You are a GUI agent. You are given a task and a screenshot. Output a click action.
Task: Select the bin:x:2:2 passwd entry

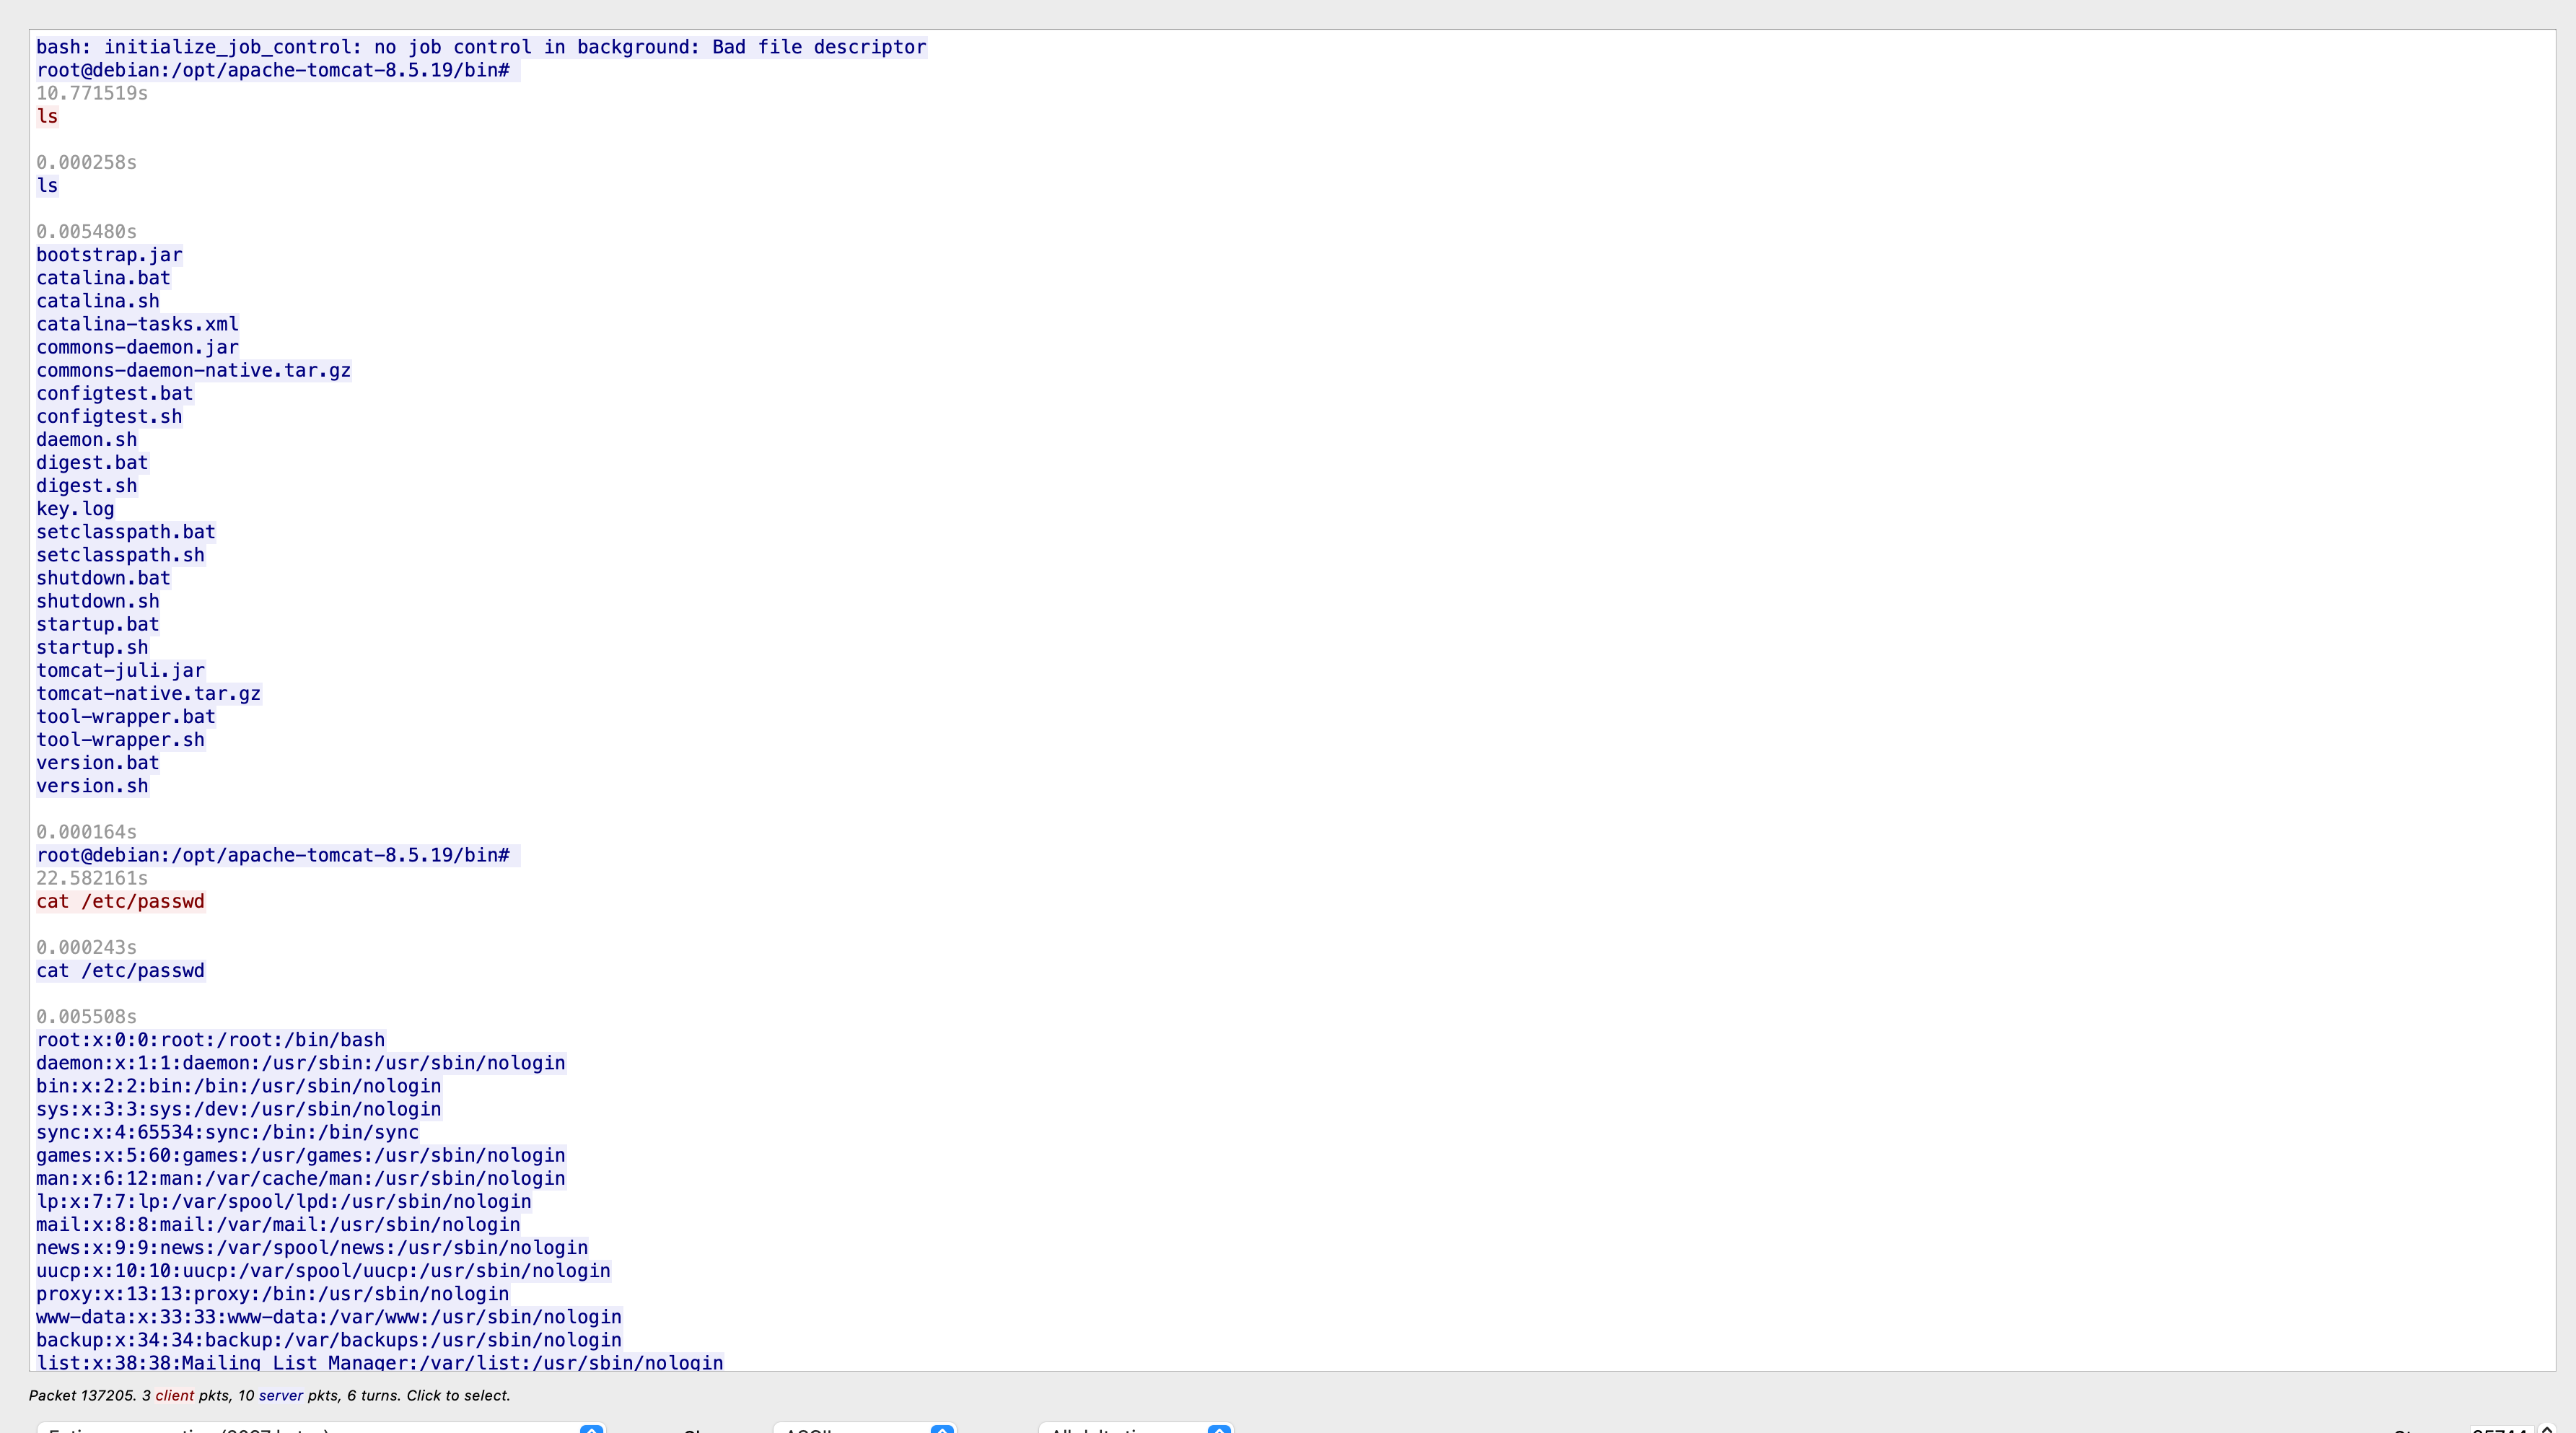point(239,1086)
